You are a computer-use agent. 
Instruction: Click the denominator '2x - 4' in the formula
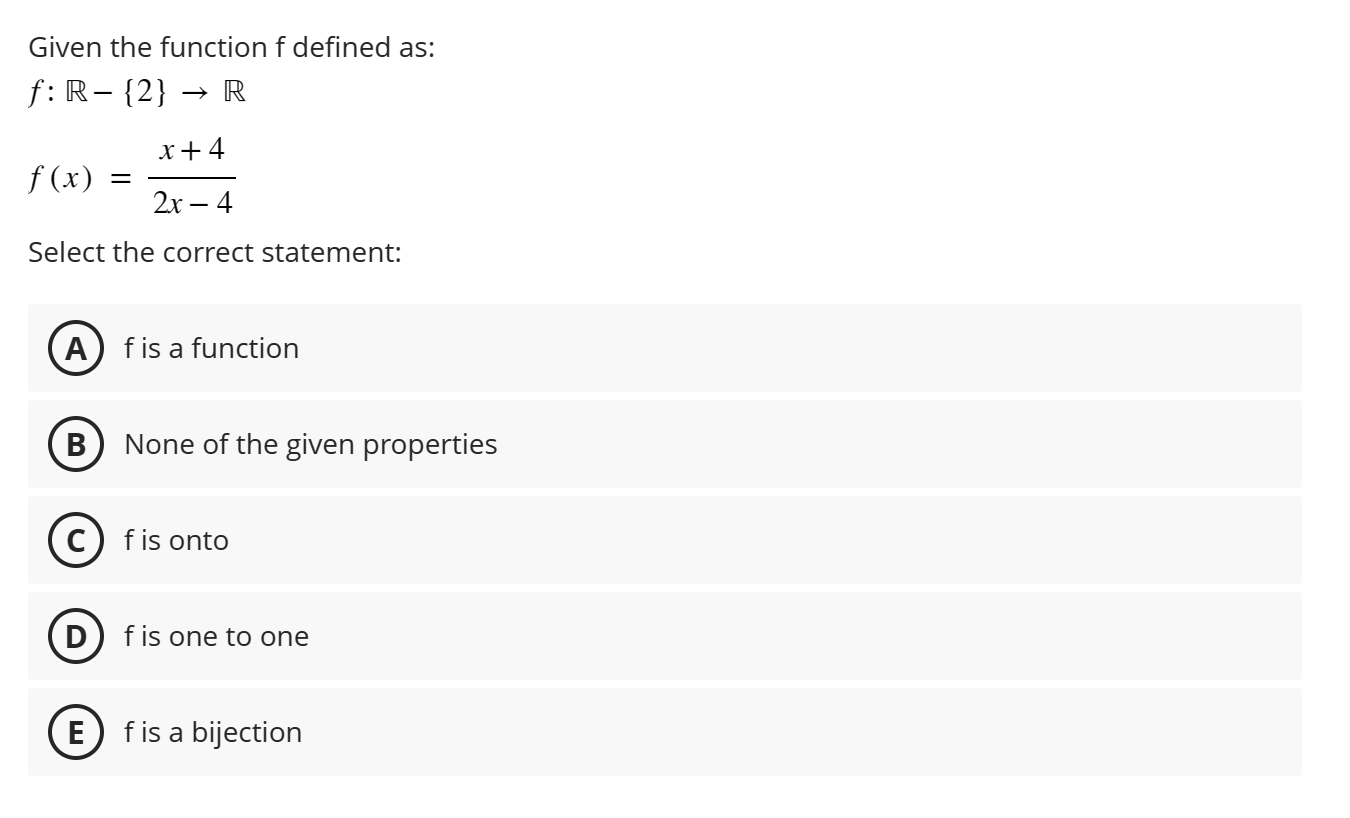pos(195,203)
